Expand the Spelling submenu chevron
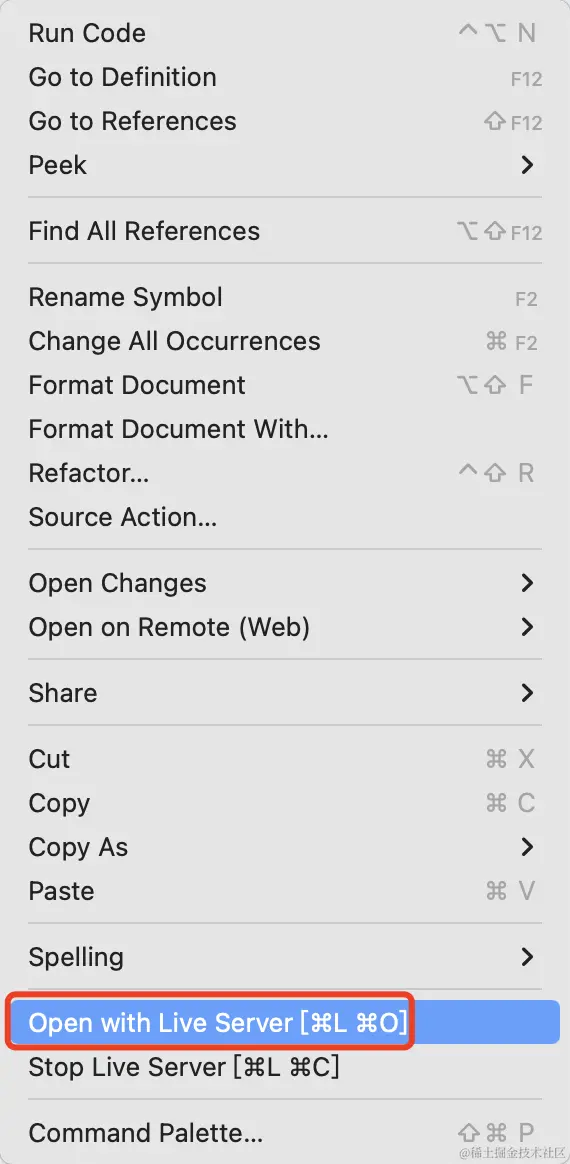570x1164 pixels. (527, 957)
